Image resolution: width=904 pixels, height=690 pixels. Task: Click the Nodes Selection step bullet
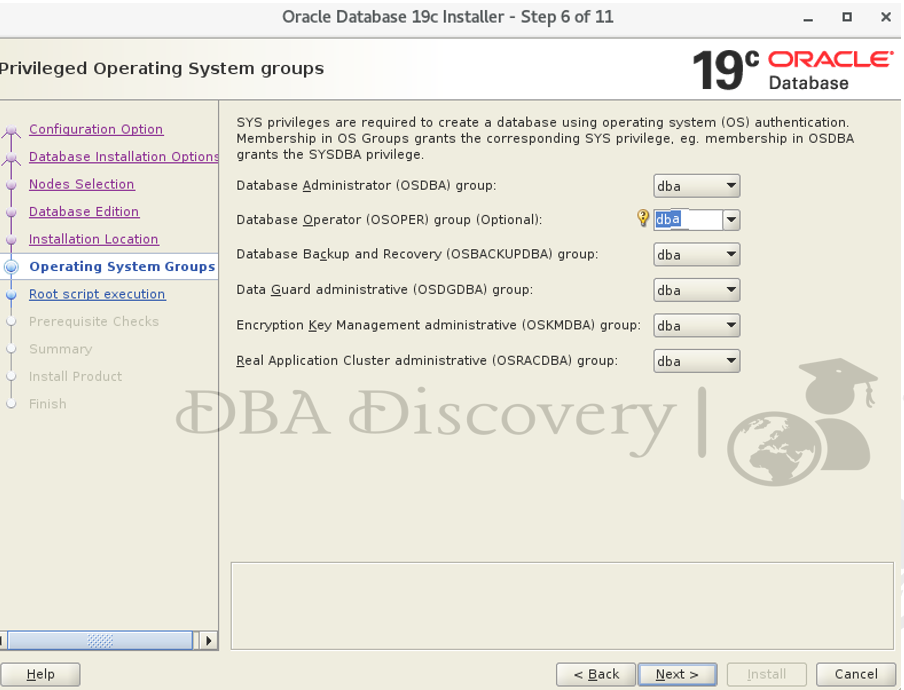(11, 184)
